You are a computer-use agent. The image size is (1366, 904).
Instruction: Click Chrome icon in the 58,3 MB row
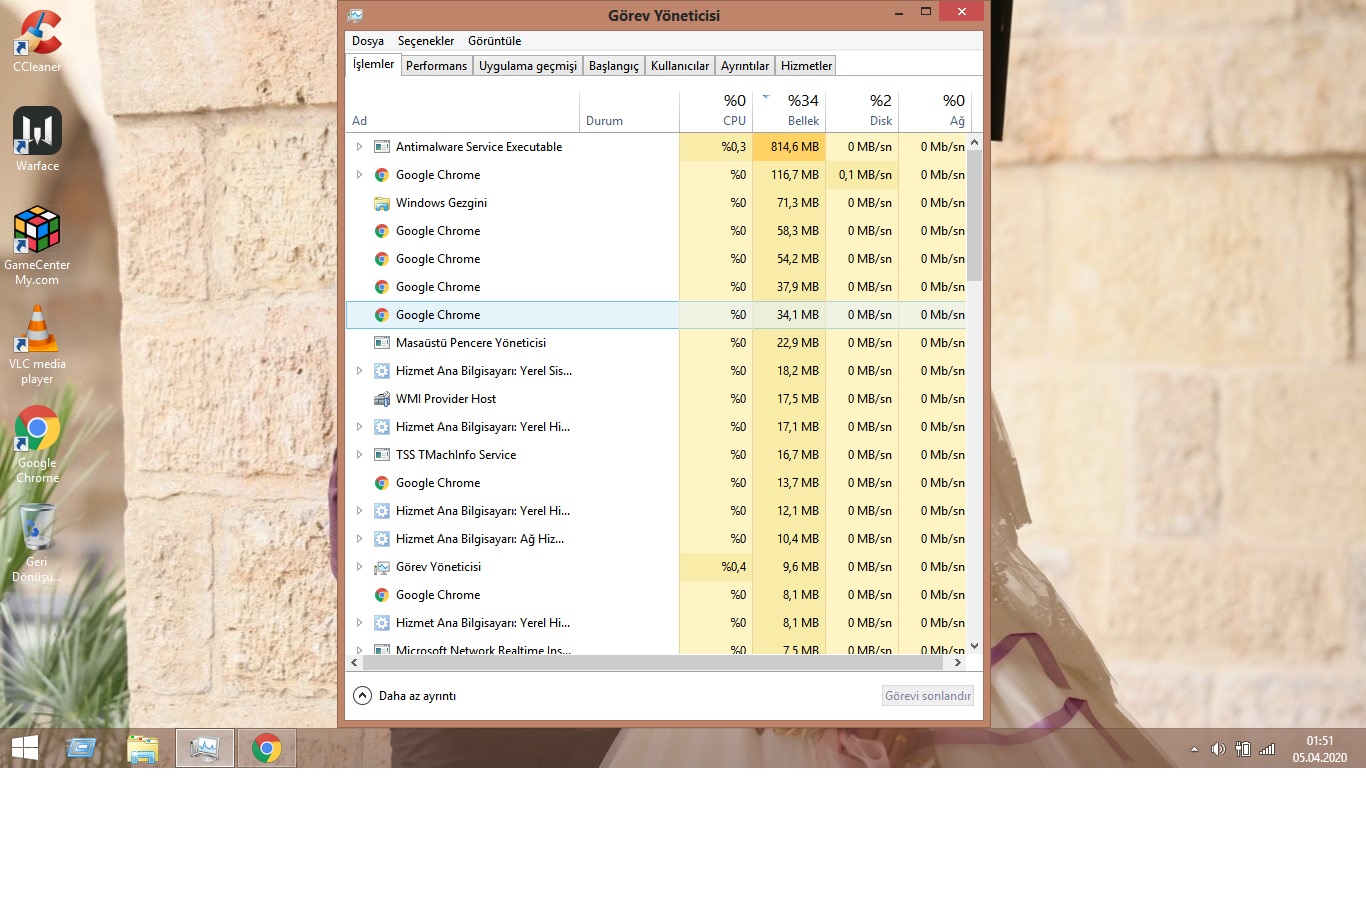[x=381, y=231]
